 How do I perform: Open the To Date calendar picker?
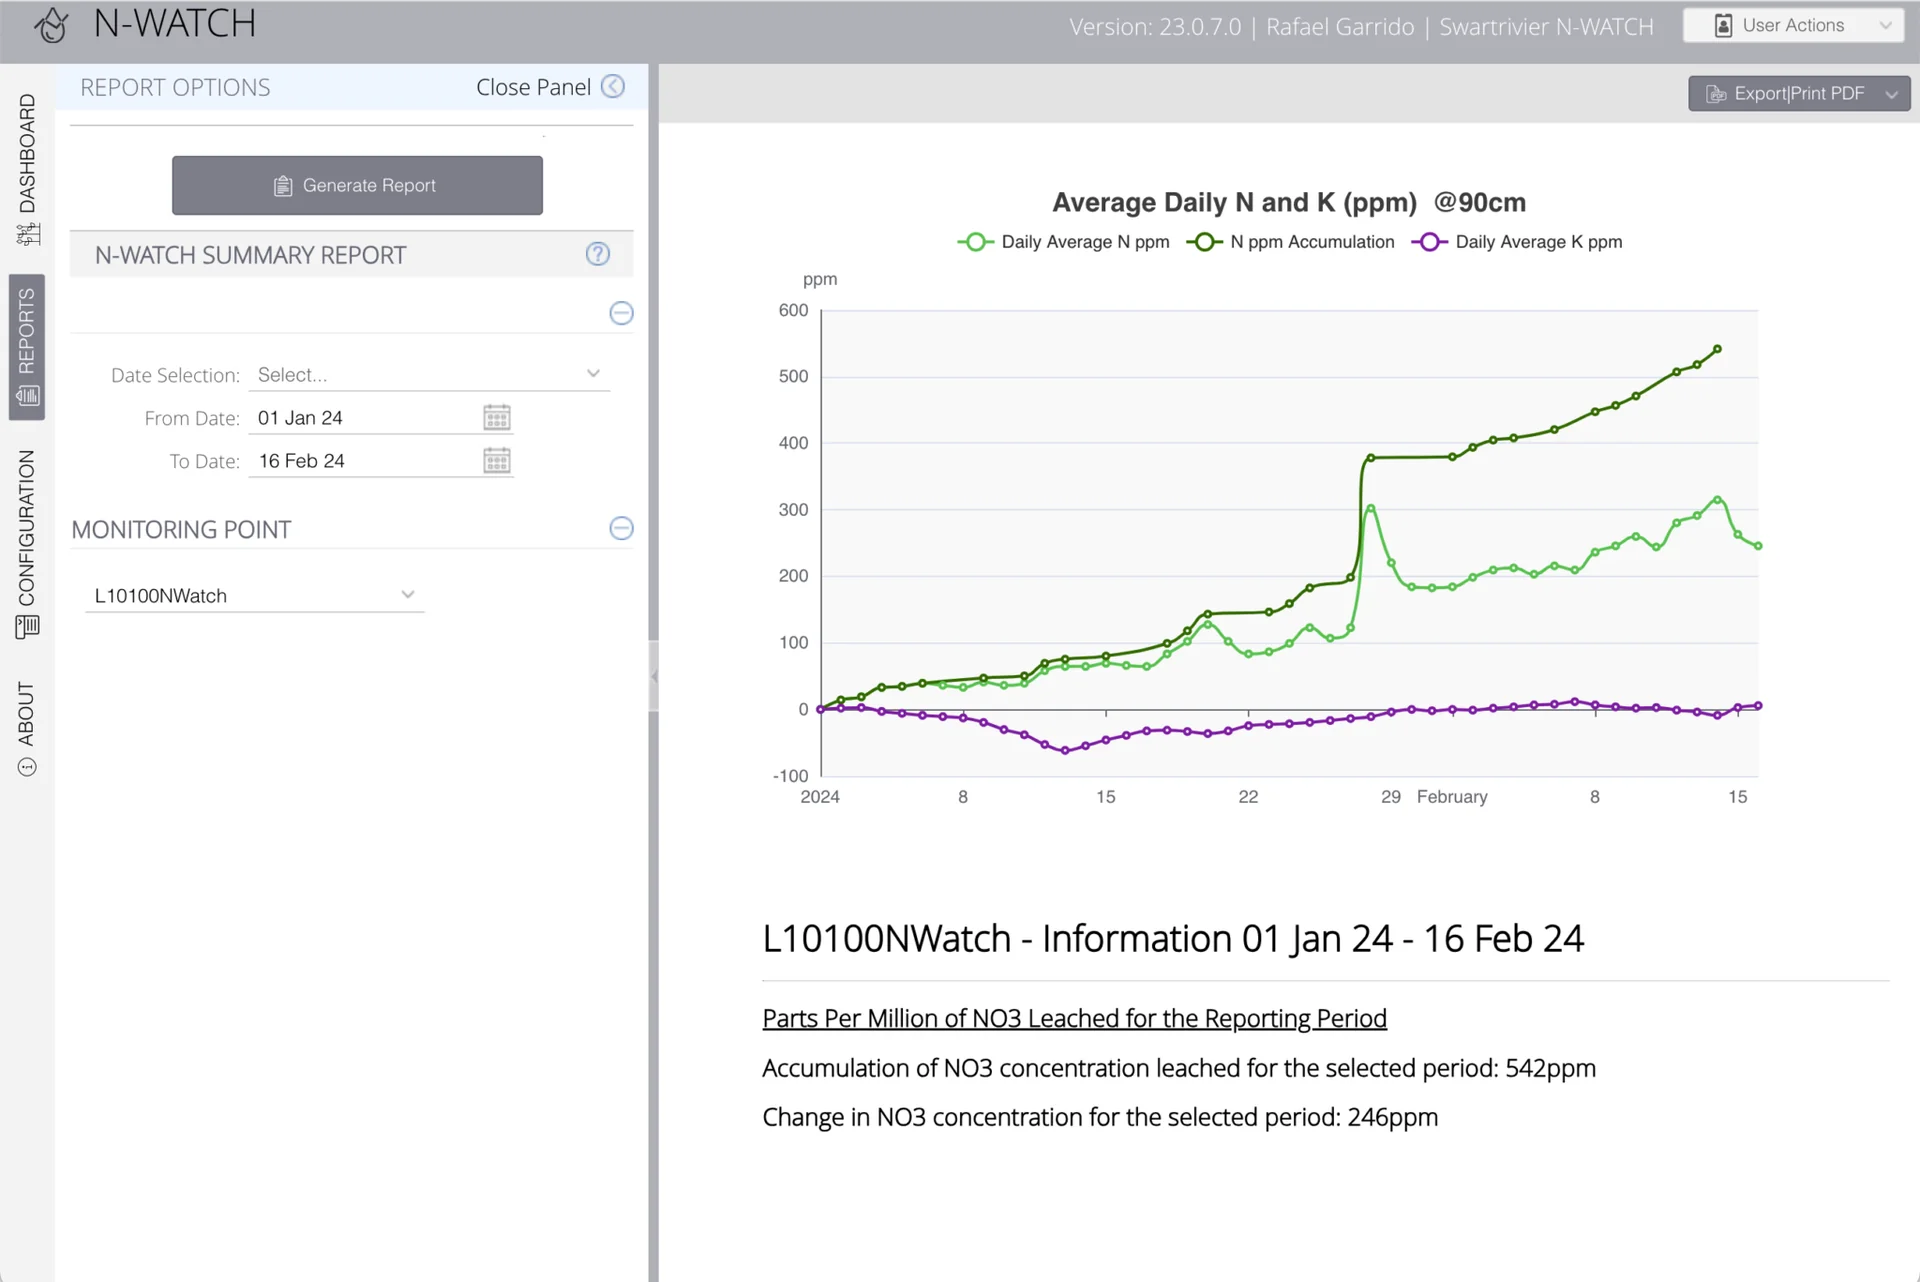497,460
